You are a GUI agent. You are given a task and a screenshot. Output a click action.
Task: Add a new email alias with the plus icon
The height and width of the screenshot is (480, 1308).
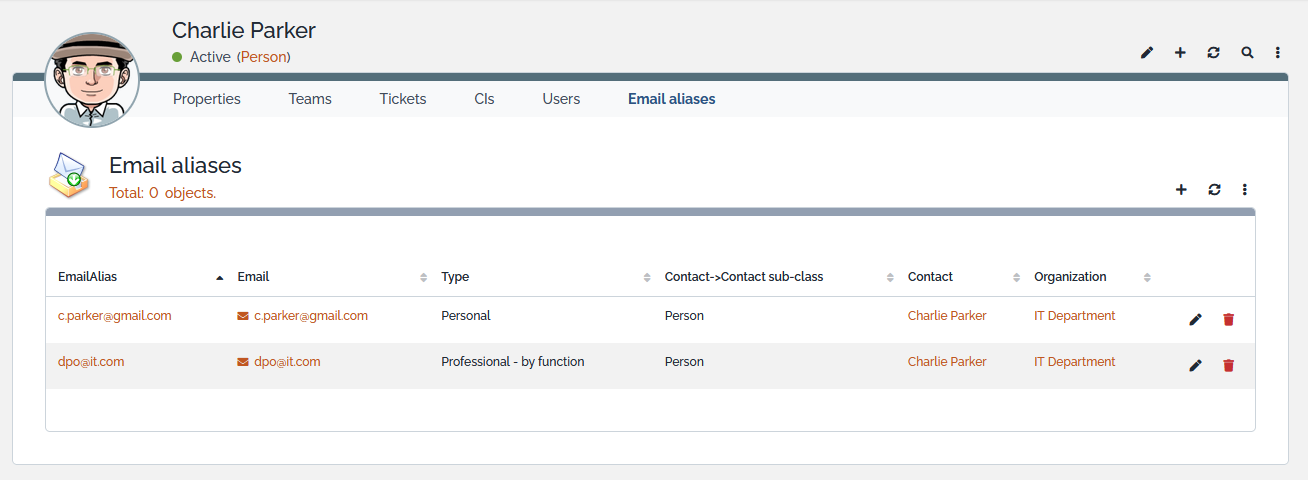click(x=1181, y=189)
